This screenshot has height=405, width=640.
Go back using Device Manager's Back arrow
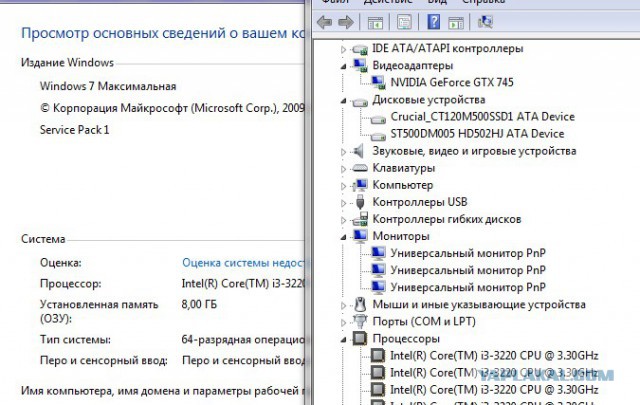coord(324,22)
